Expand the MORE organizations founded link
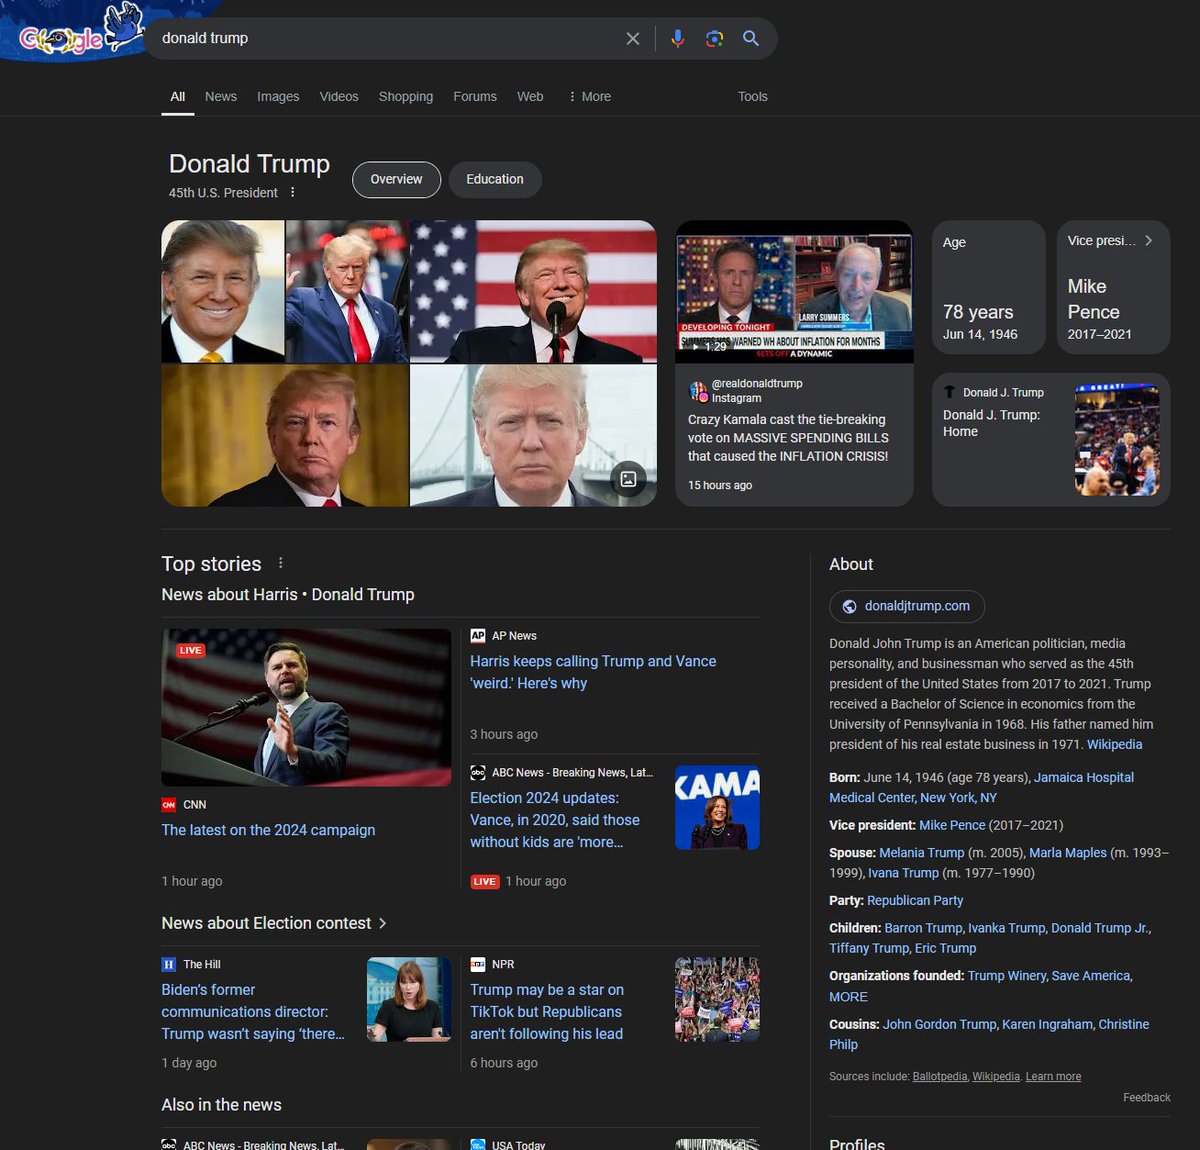This screenshot has width=1200, height=1150. (848, 996)
